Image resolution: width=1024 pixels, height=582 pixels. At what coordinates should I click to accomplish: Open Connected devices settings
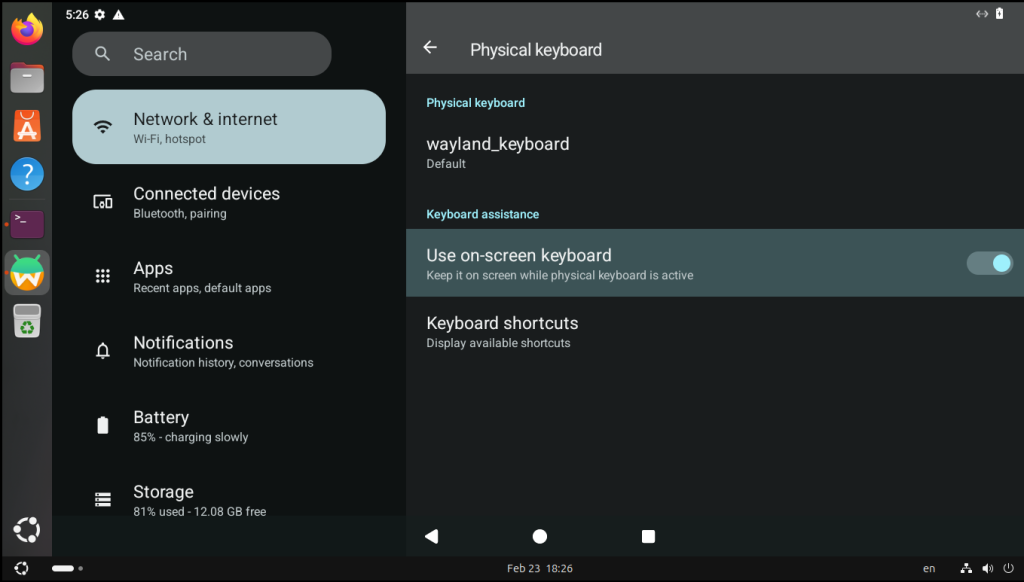206,202
